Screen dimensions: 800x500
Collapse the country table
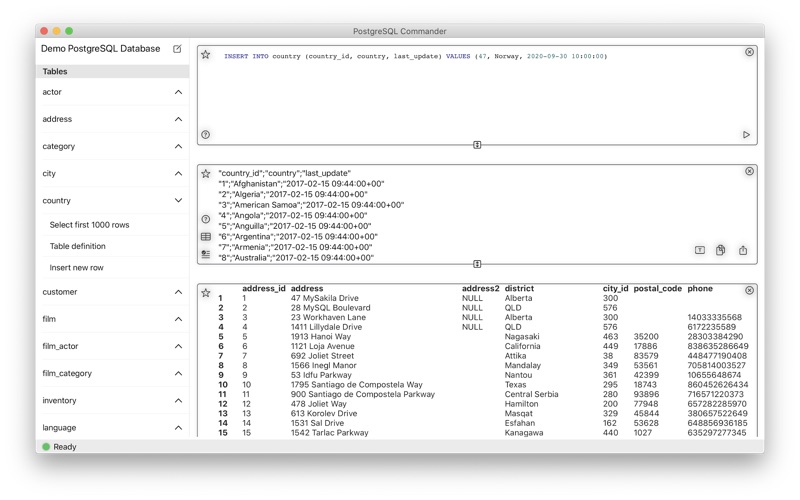(178, 201)
